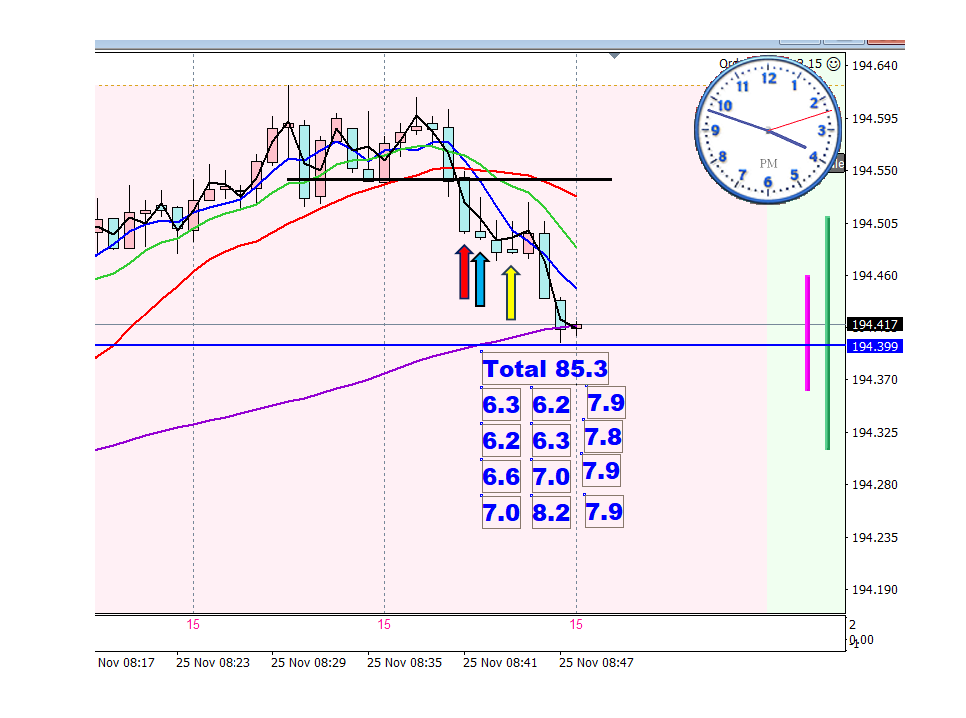The height and width of the screenshot is (718, 966).
Task: Select the 8.2 value label
Action: coord(551,512)
